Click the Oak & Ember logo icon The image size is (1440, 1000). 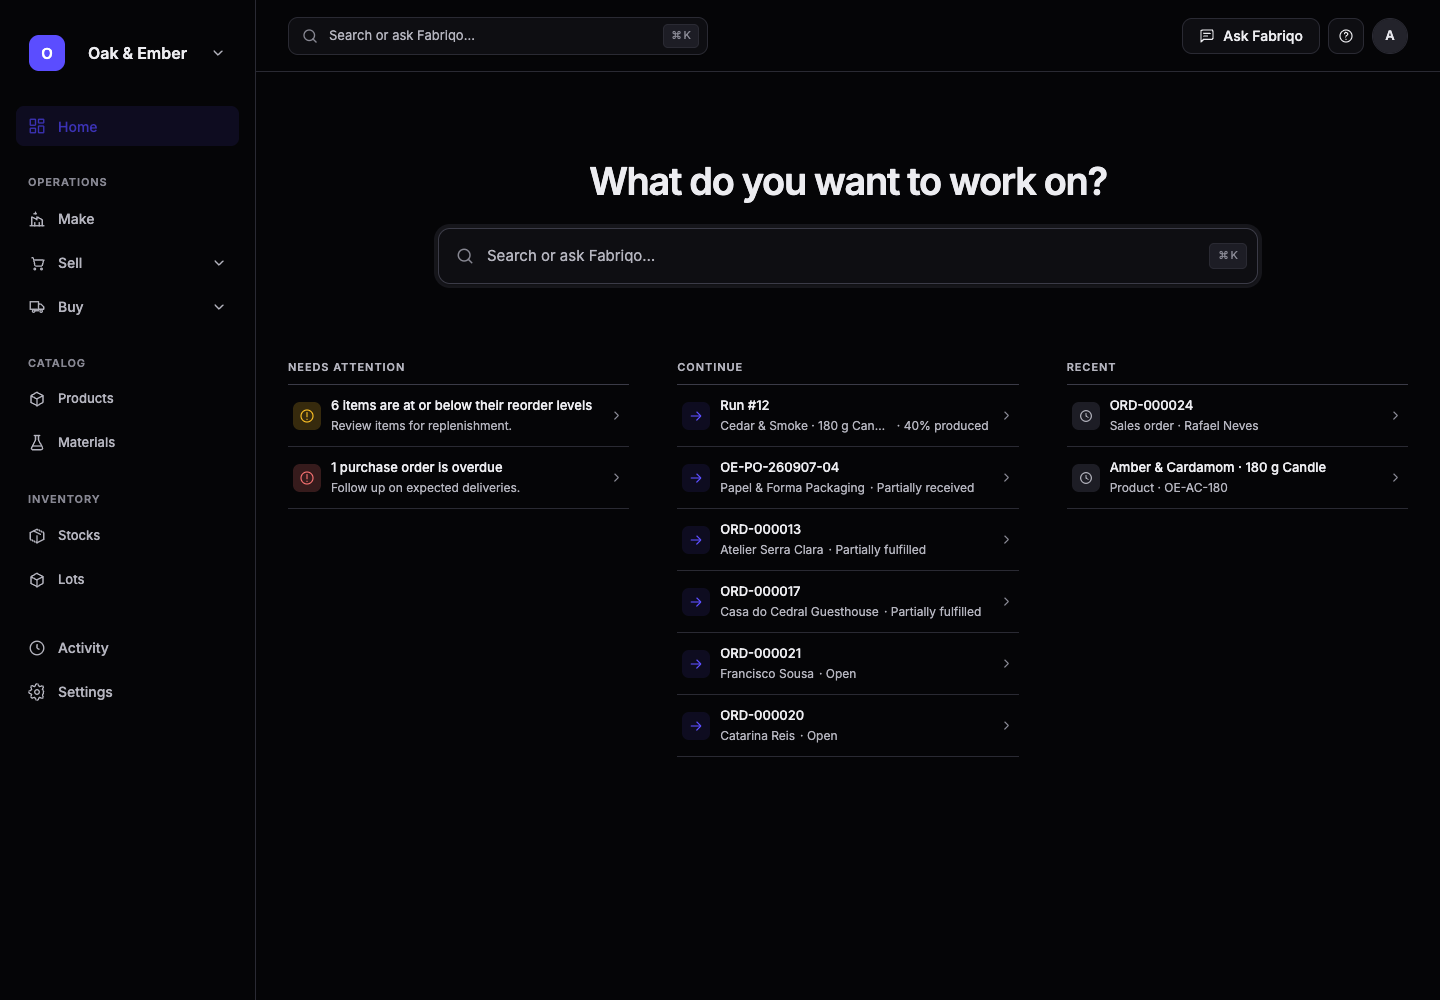coord(47,53)
